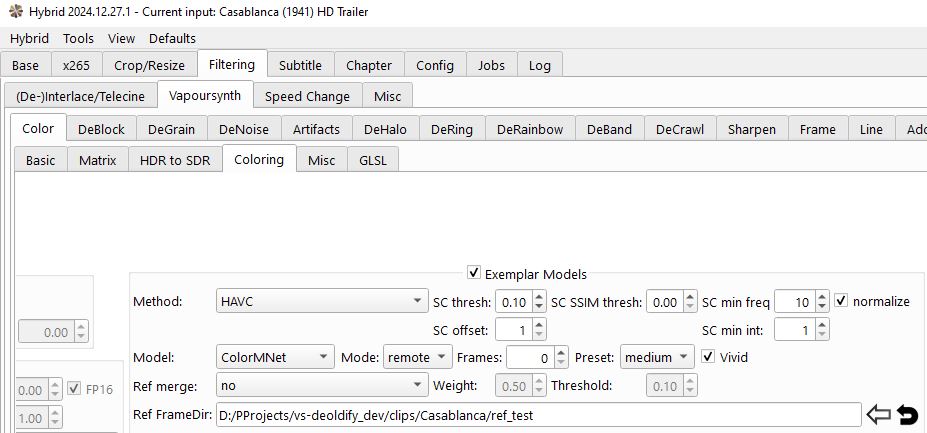Screen dimensions: 927x433
Task: Click the left arrow icon beside Ref FrameDir
Action: click(x=878, y=414)
